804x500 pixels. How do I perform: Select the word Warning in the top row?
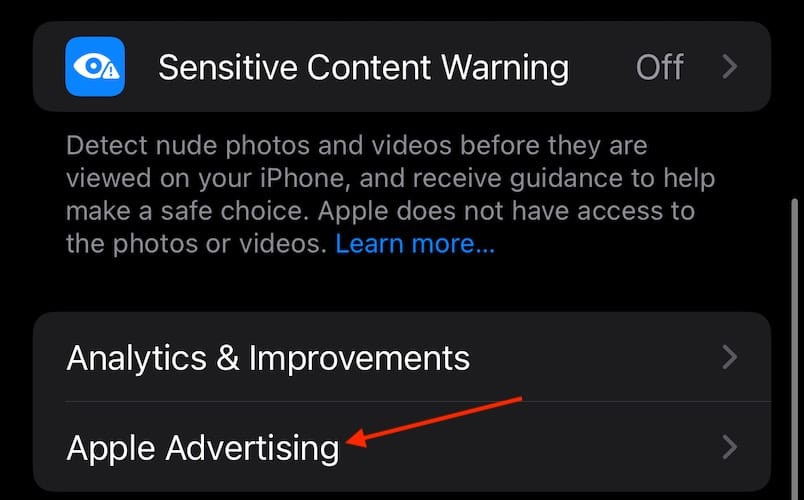505,68
